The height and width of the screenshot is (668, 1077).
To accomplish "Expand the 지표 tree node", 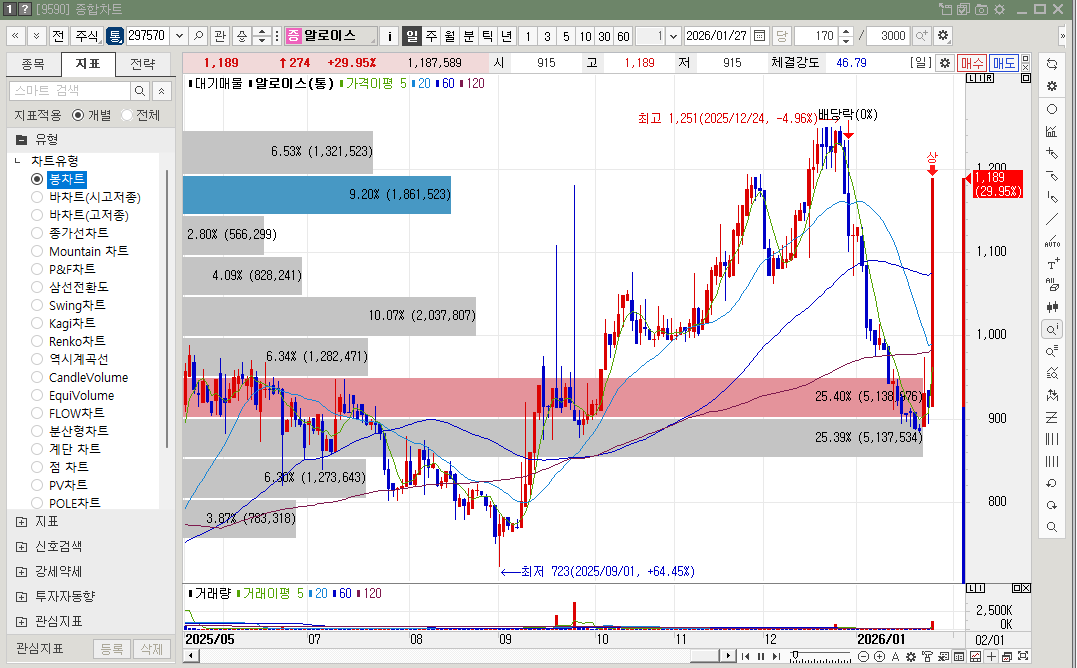I will [21, 522].
